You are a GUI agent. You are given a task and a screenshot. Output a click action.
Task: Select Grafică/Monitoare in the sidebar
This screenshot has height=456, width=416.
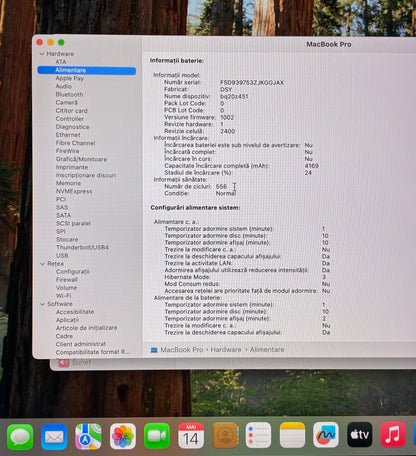click(81, 159)
